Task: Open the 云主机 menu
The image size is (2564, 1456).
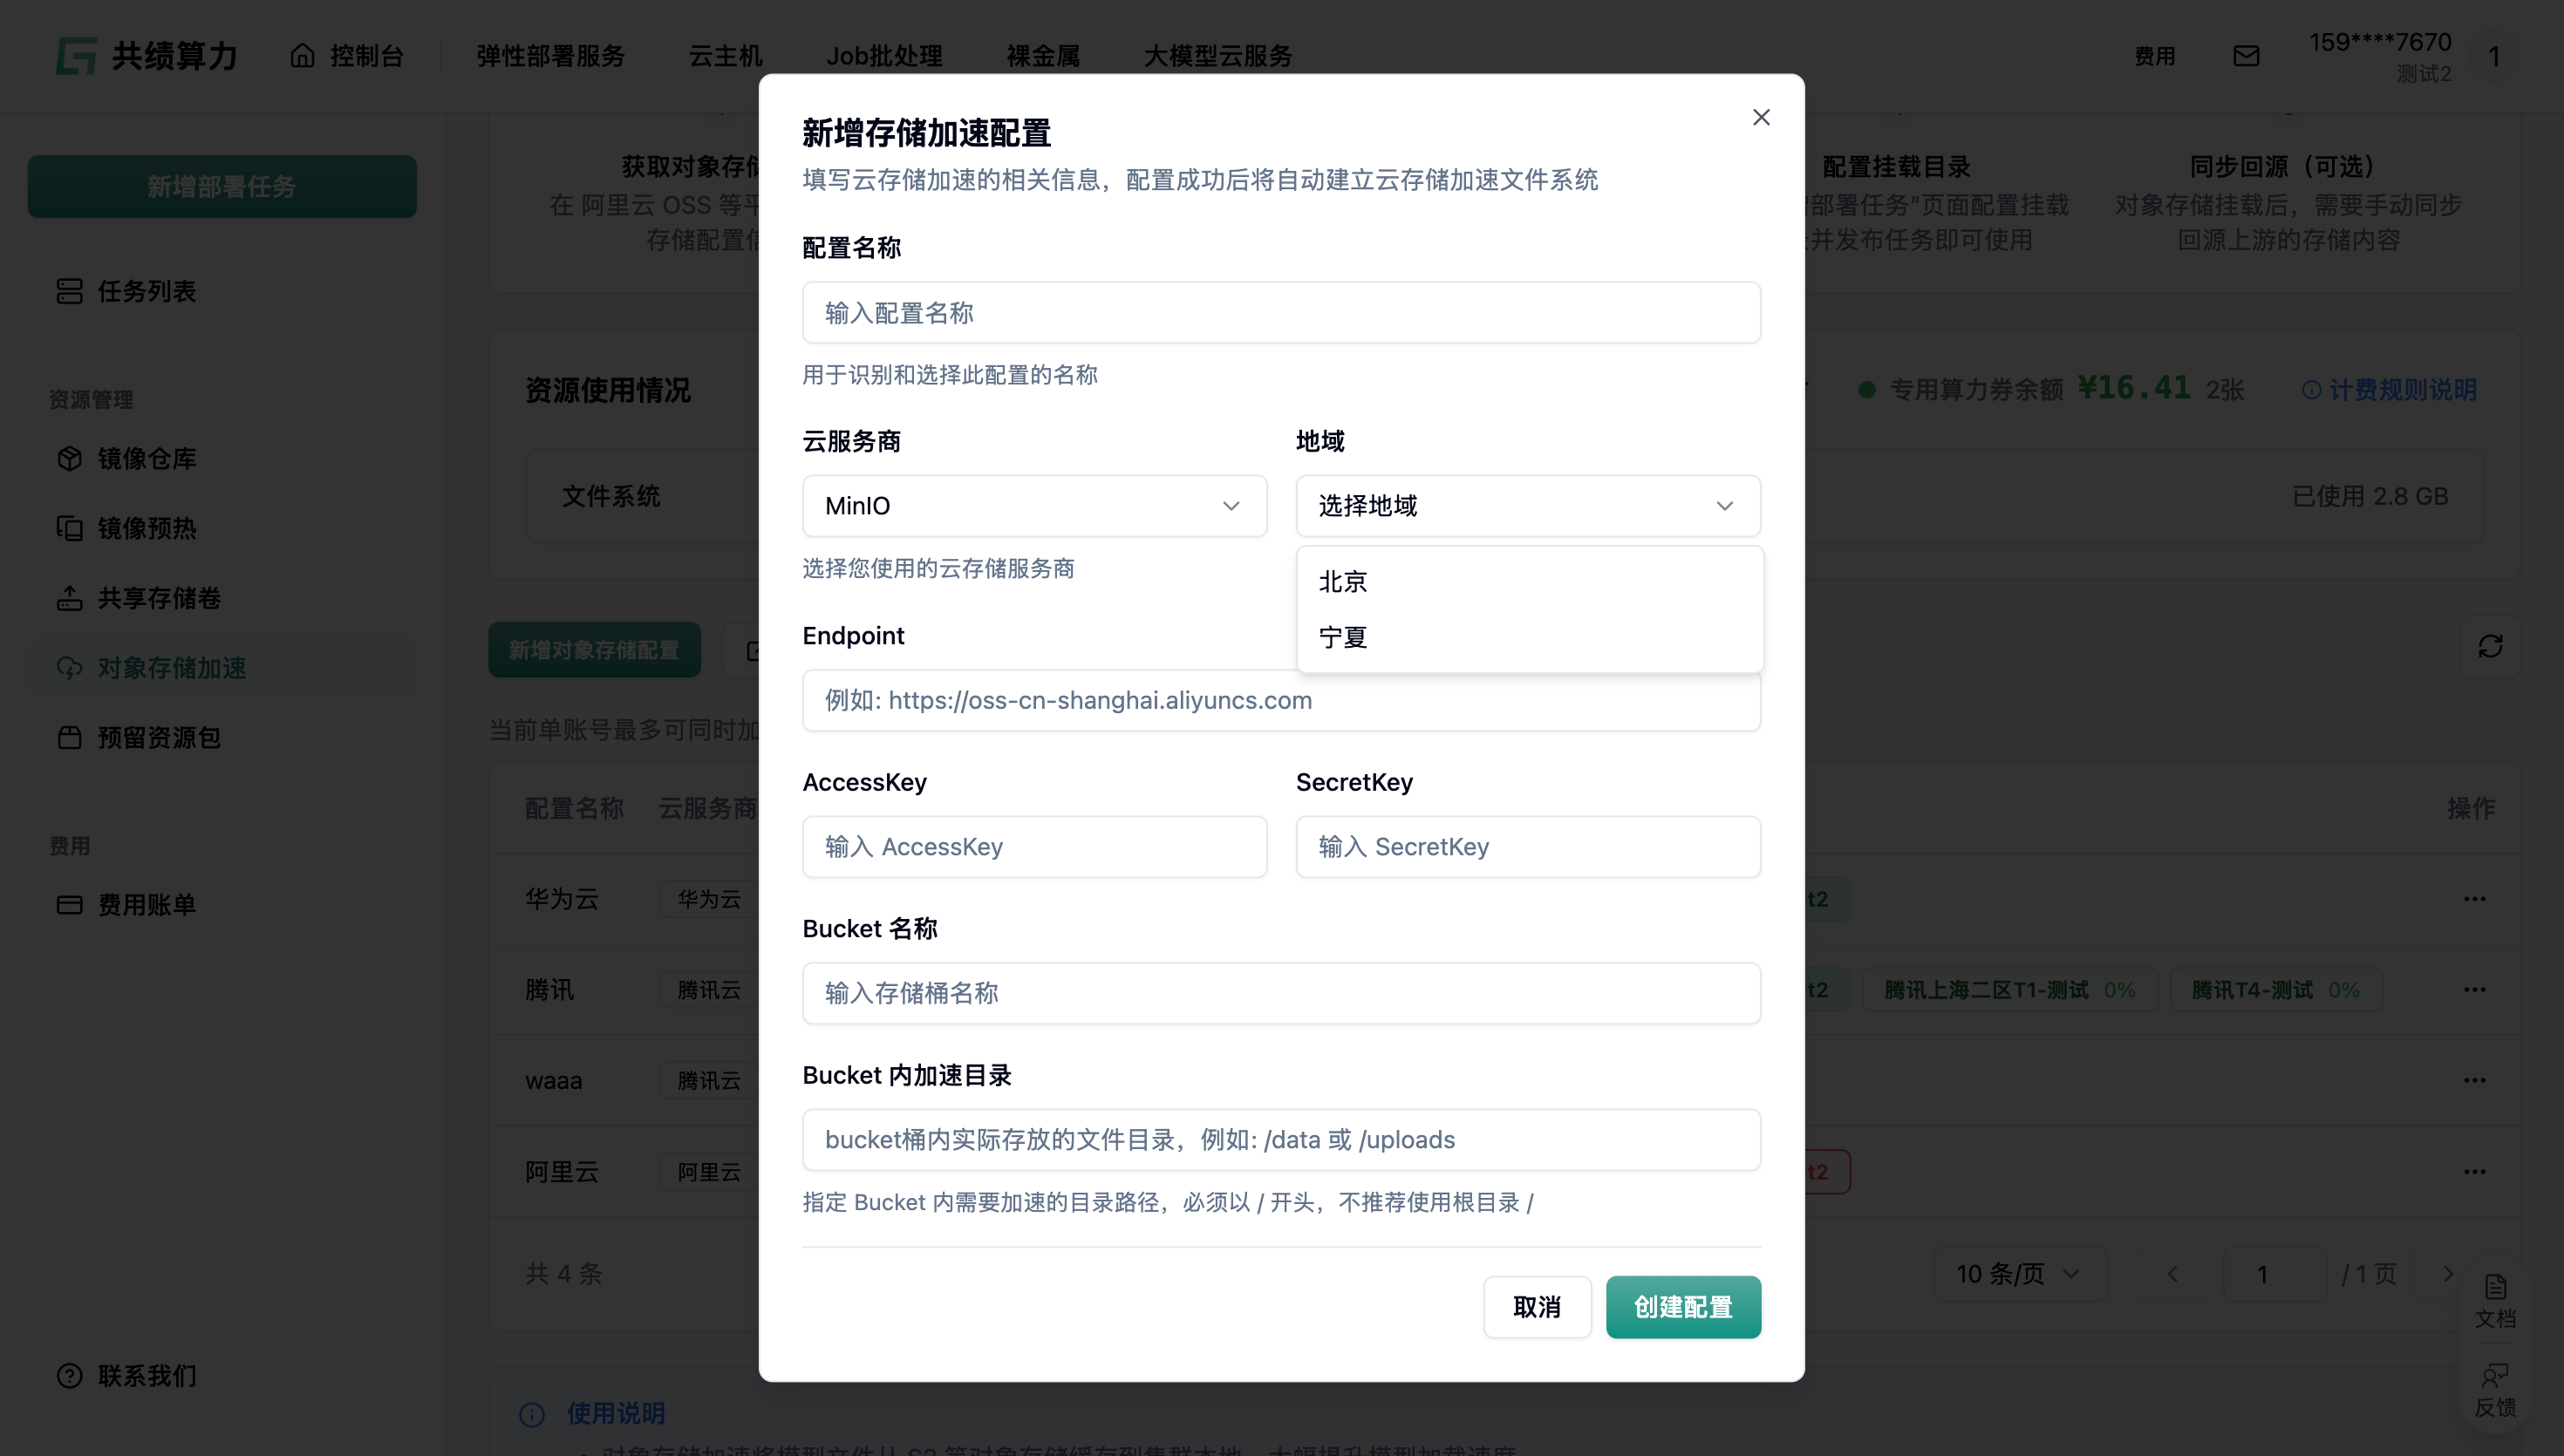Action: point(725,56)
